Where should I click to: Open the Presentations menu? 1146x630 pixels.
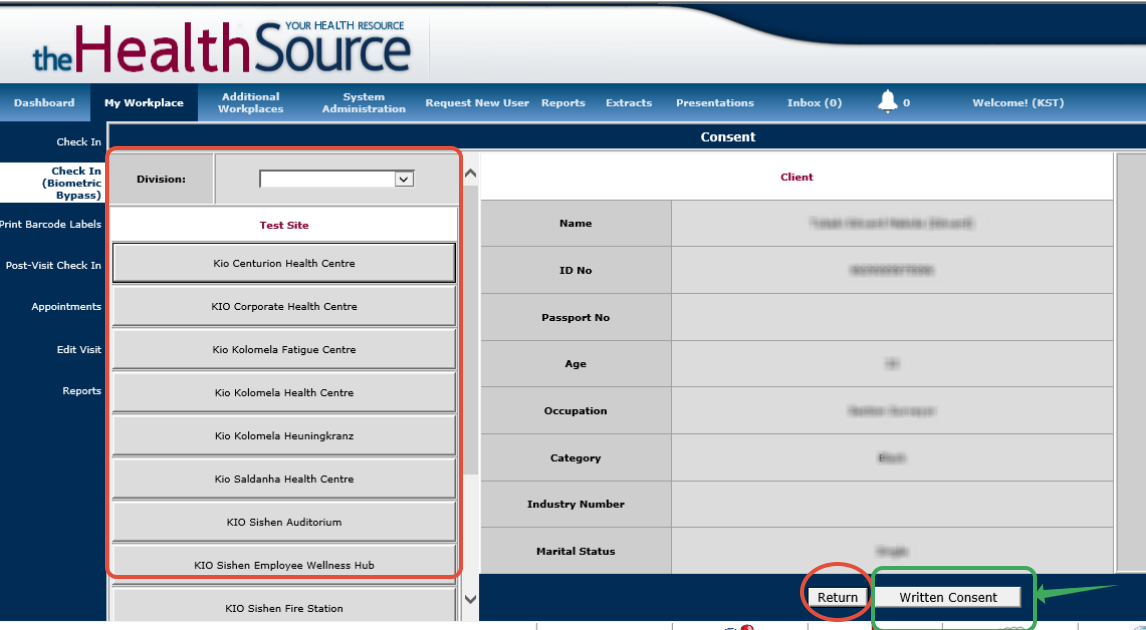(x=715, y=103)
